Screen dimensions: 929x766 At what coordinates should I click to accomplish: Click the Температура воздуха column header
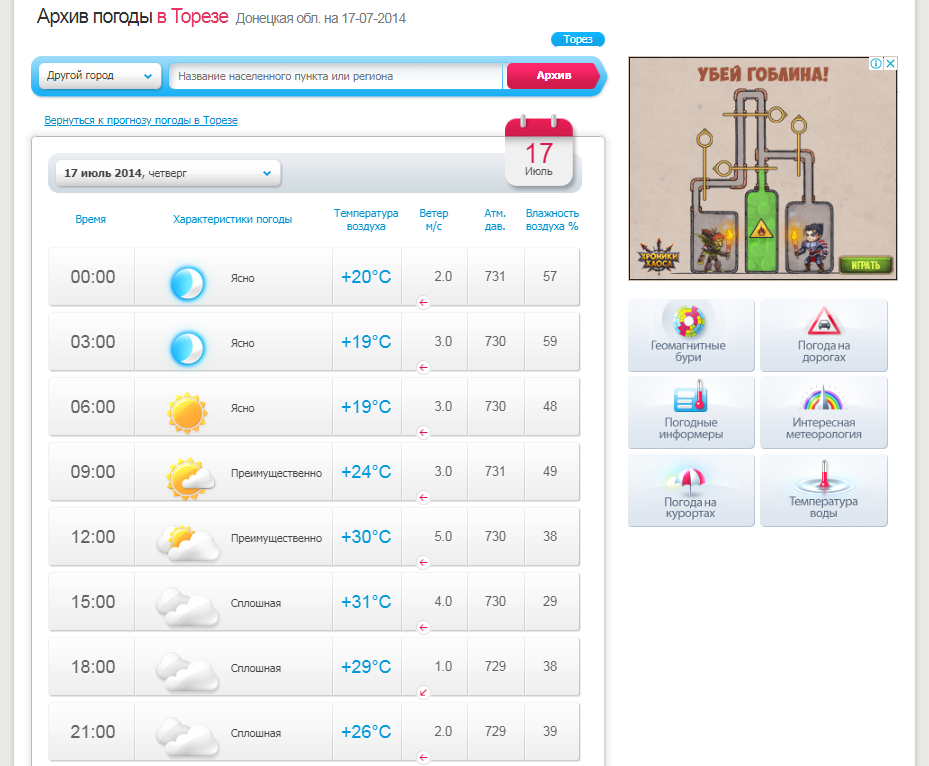pyautogui.click(x=366, y=219)
